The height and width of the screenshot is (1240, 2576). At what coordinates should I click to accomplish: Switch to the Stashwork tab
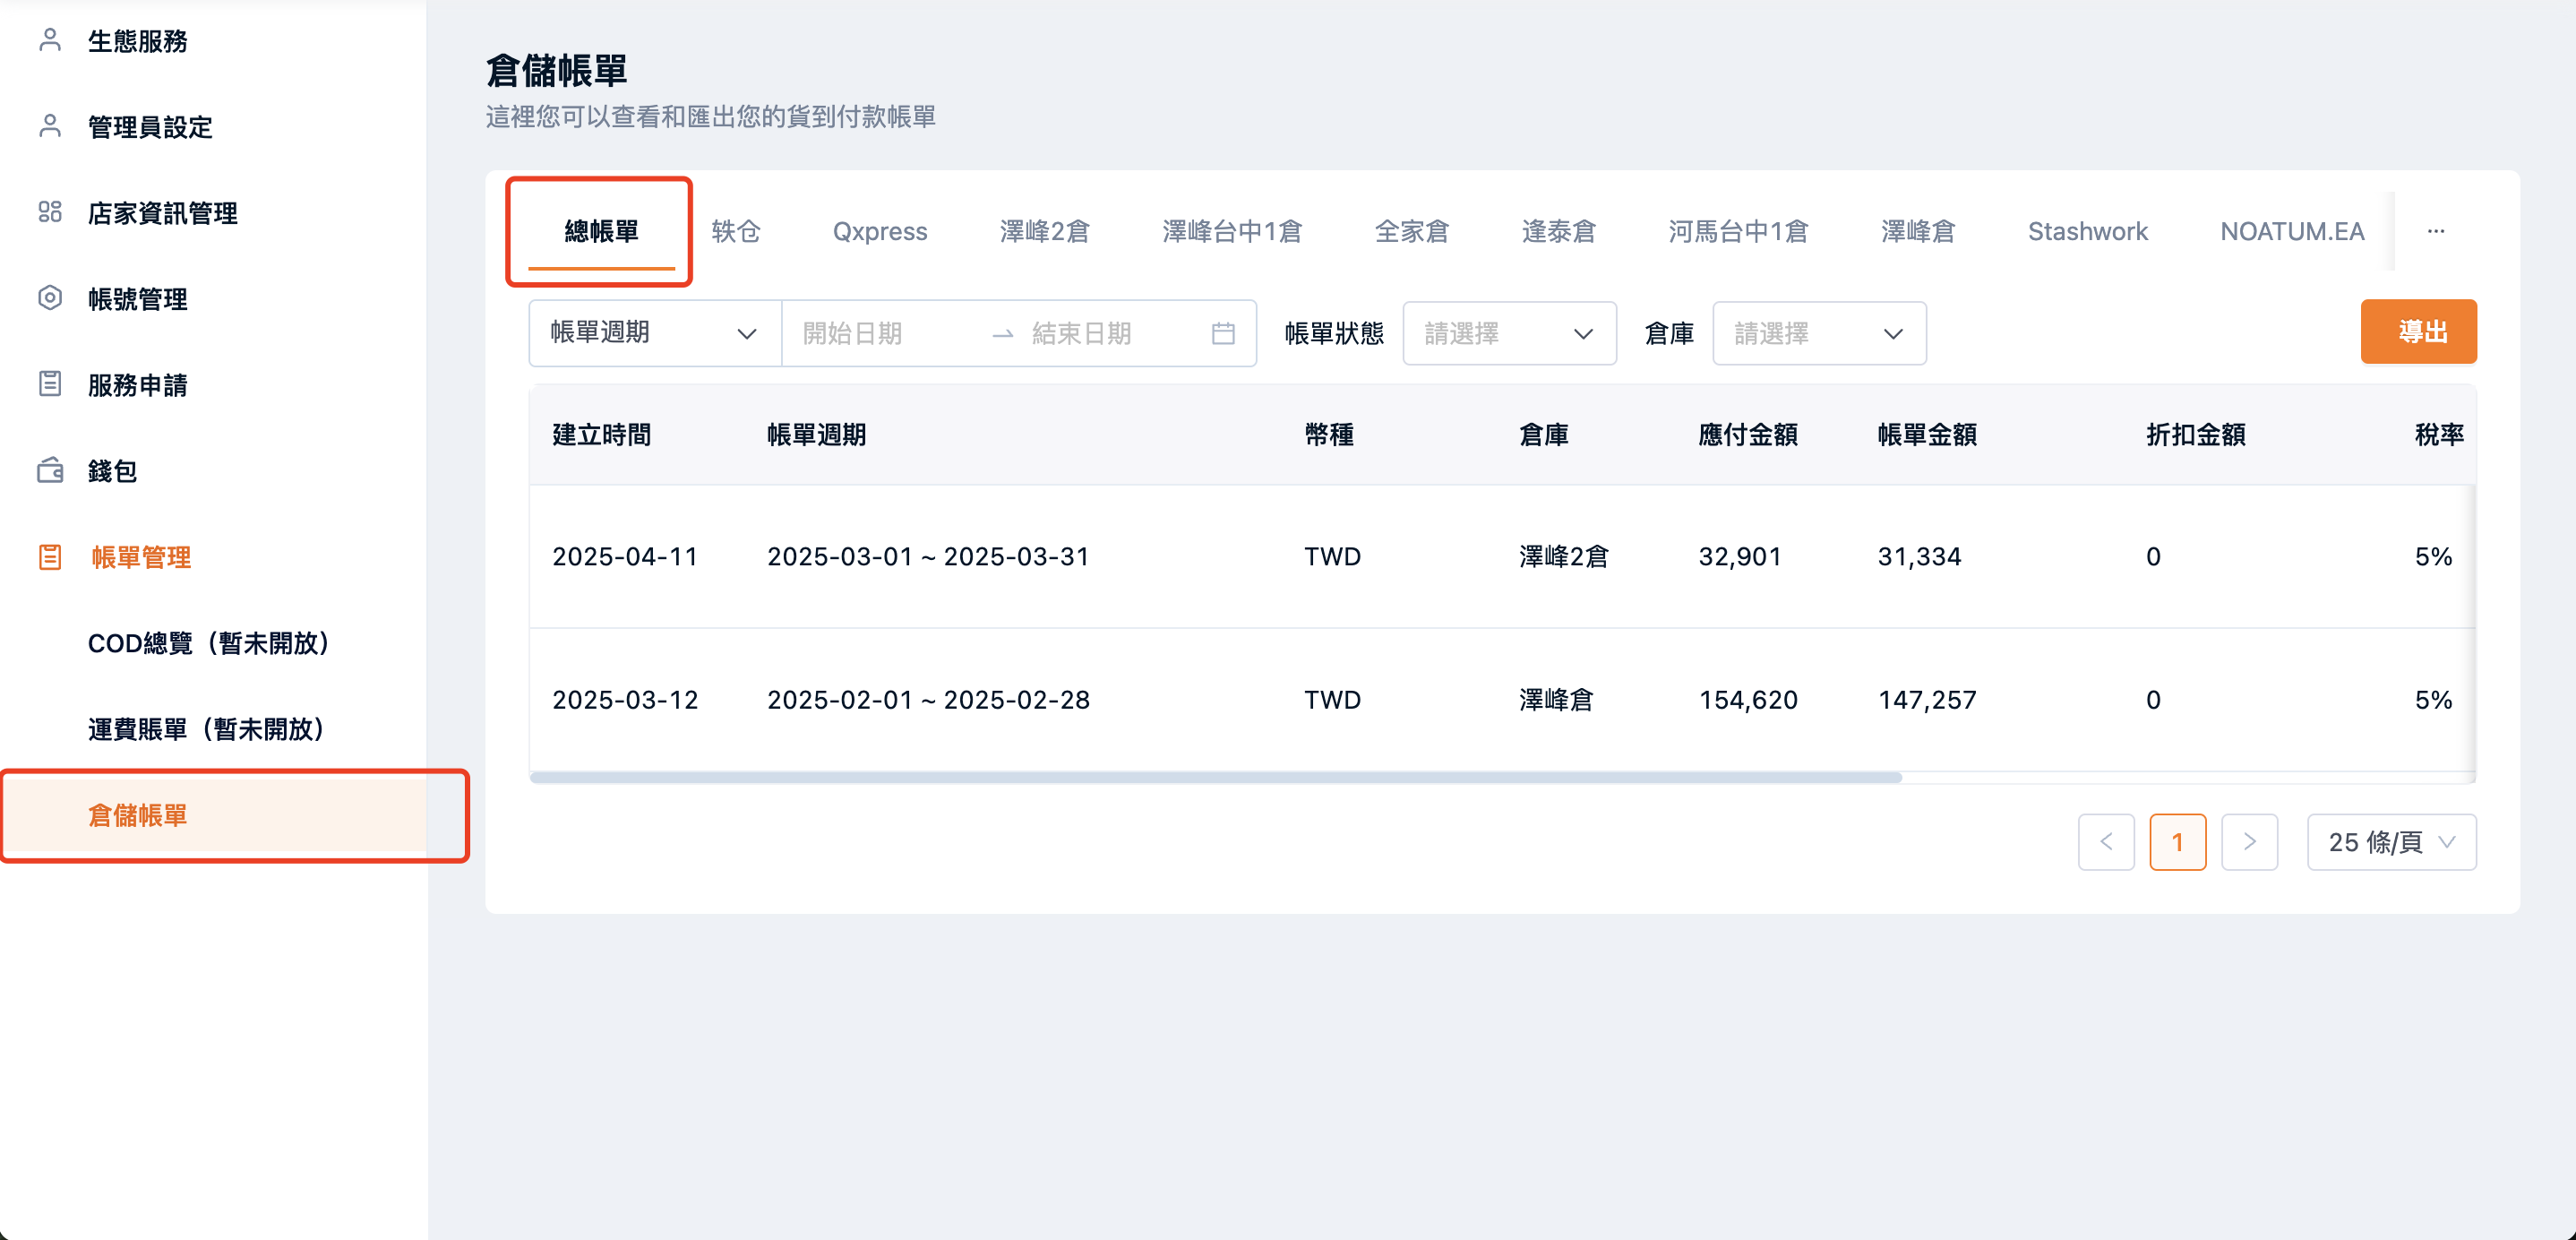click(2087, 231)
